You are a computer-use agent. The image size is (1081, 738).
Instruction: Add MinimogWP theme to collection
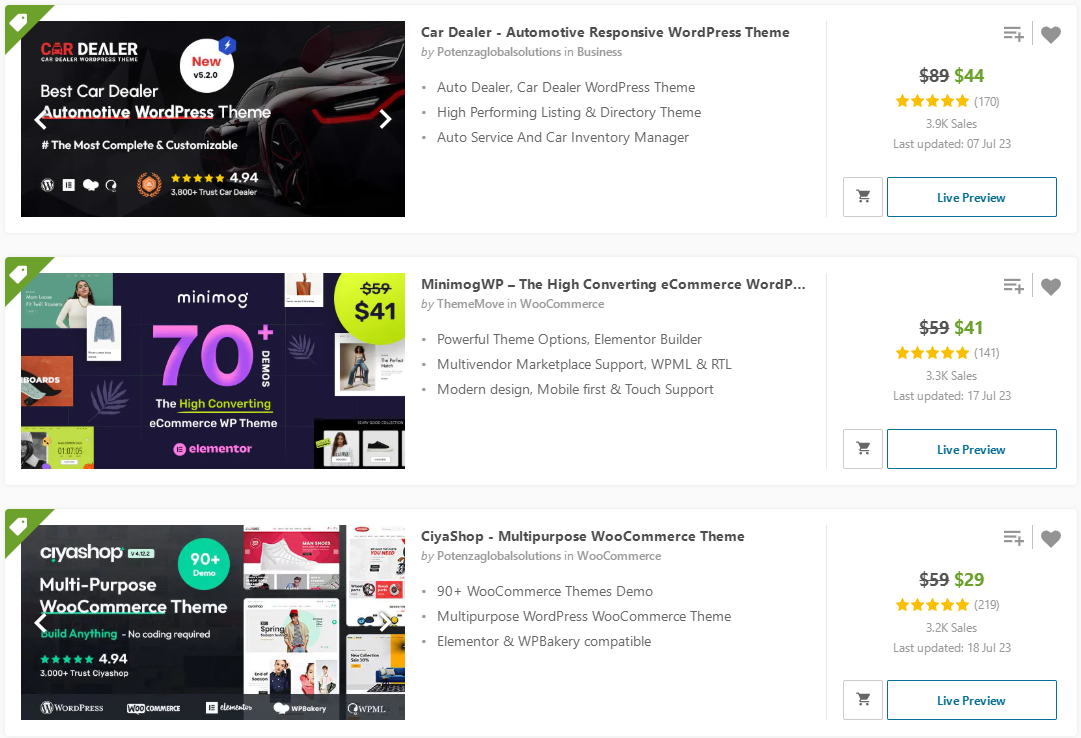tap(1013, 286)
